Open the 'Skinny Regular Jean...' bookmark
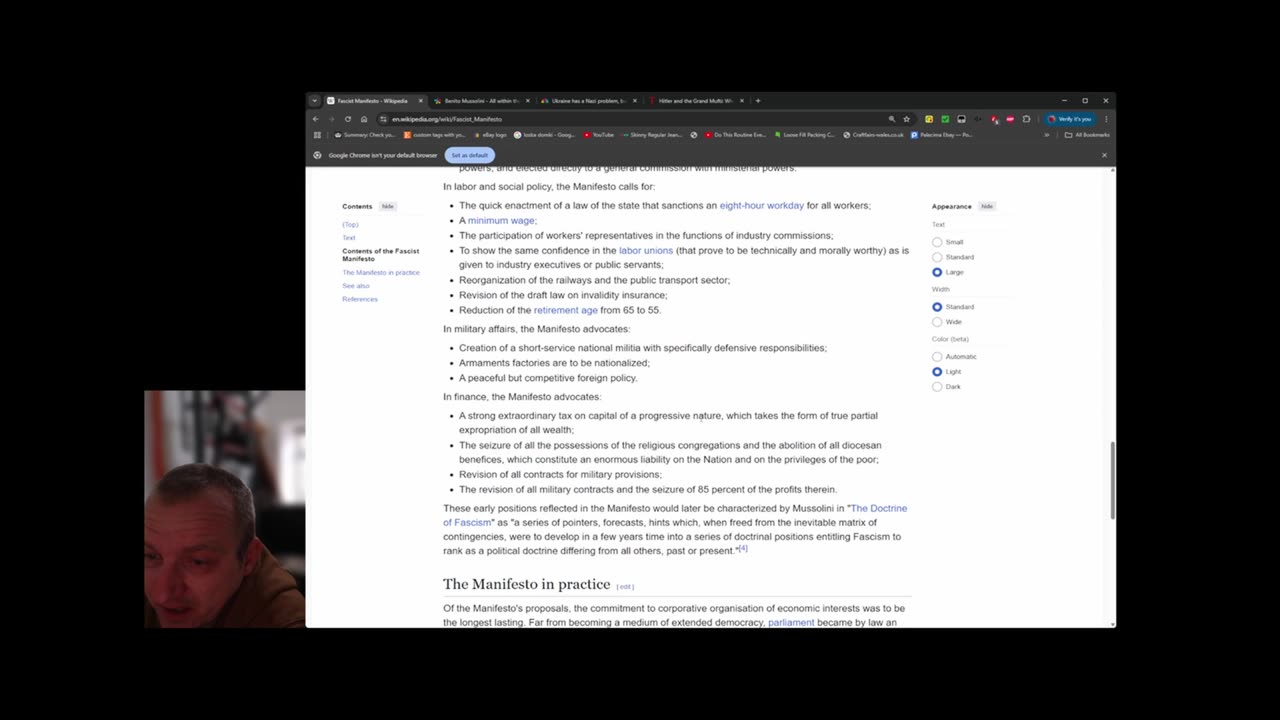Screen dimensions: 1280x720 [652, 135]
